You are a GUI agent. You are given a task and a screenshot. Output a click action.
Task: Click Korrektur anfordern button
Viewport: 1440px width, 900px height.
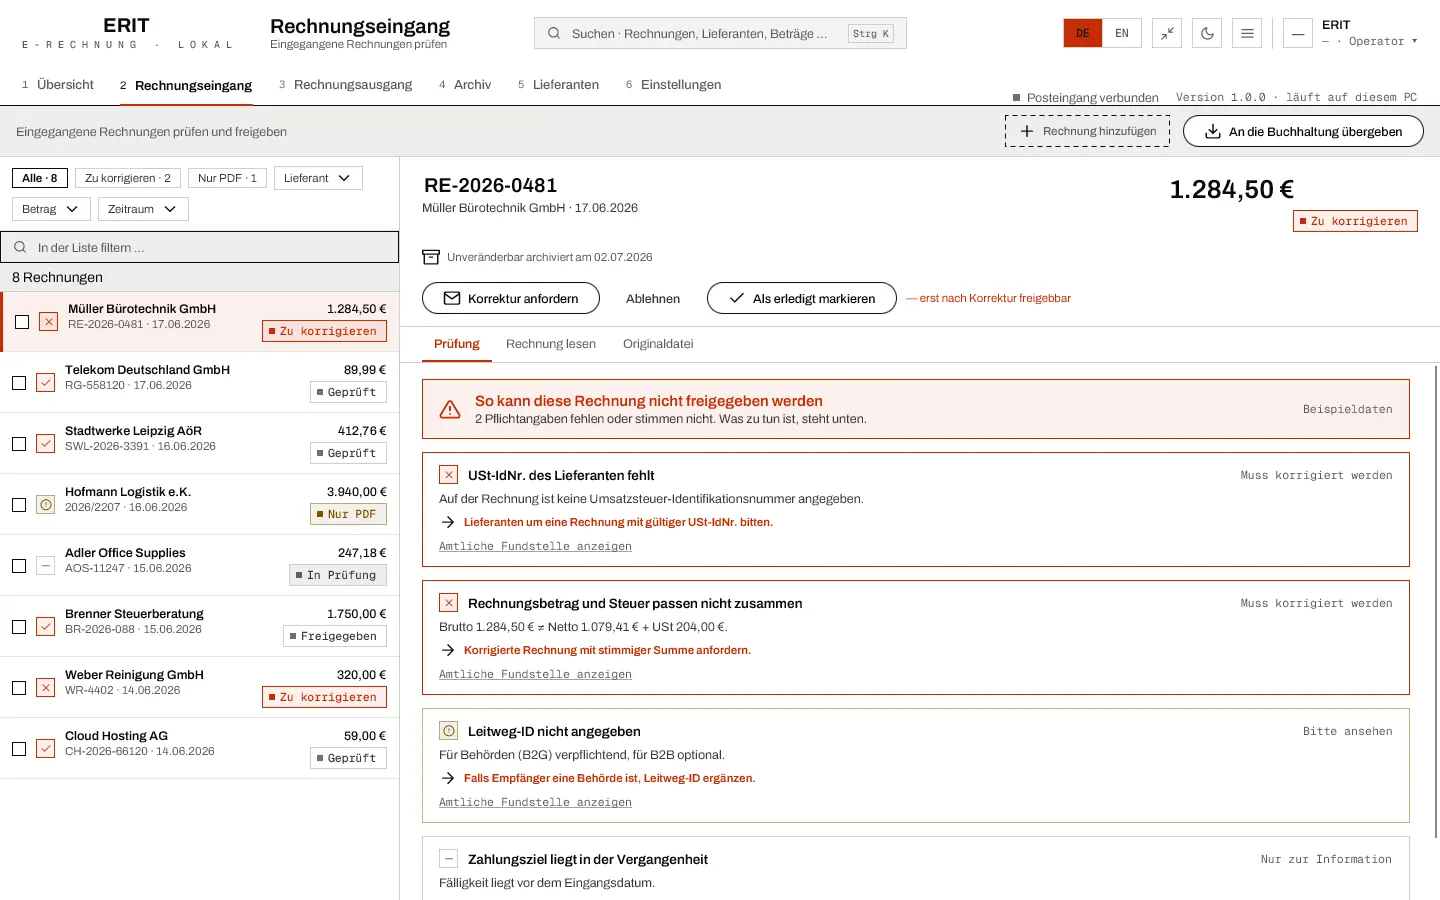511,298
